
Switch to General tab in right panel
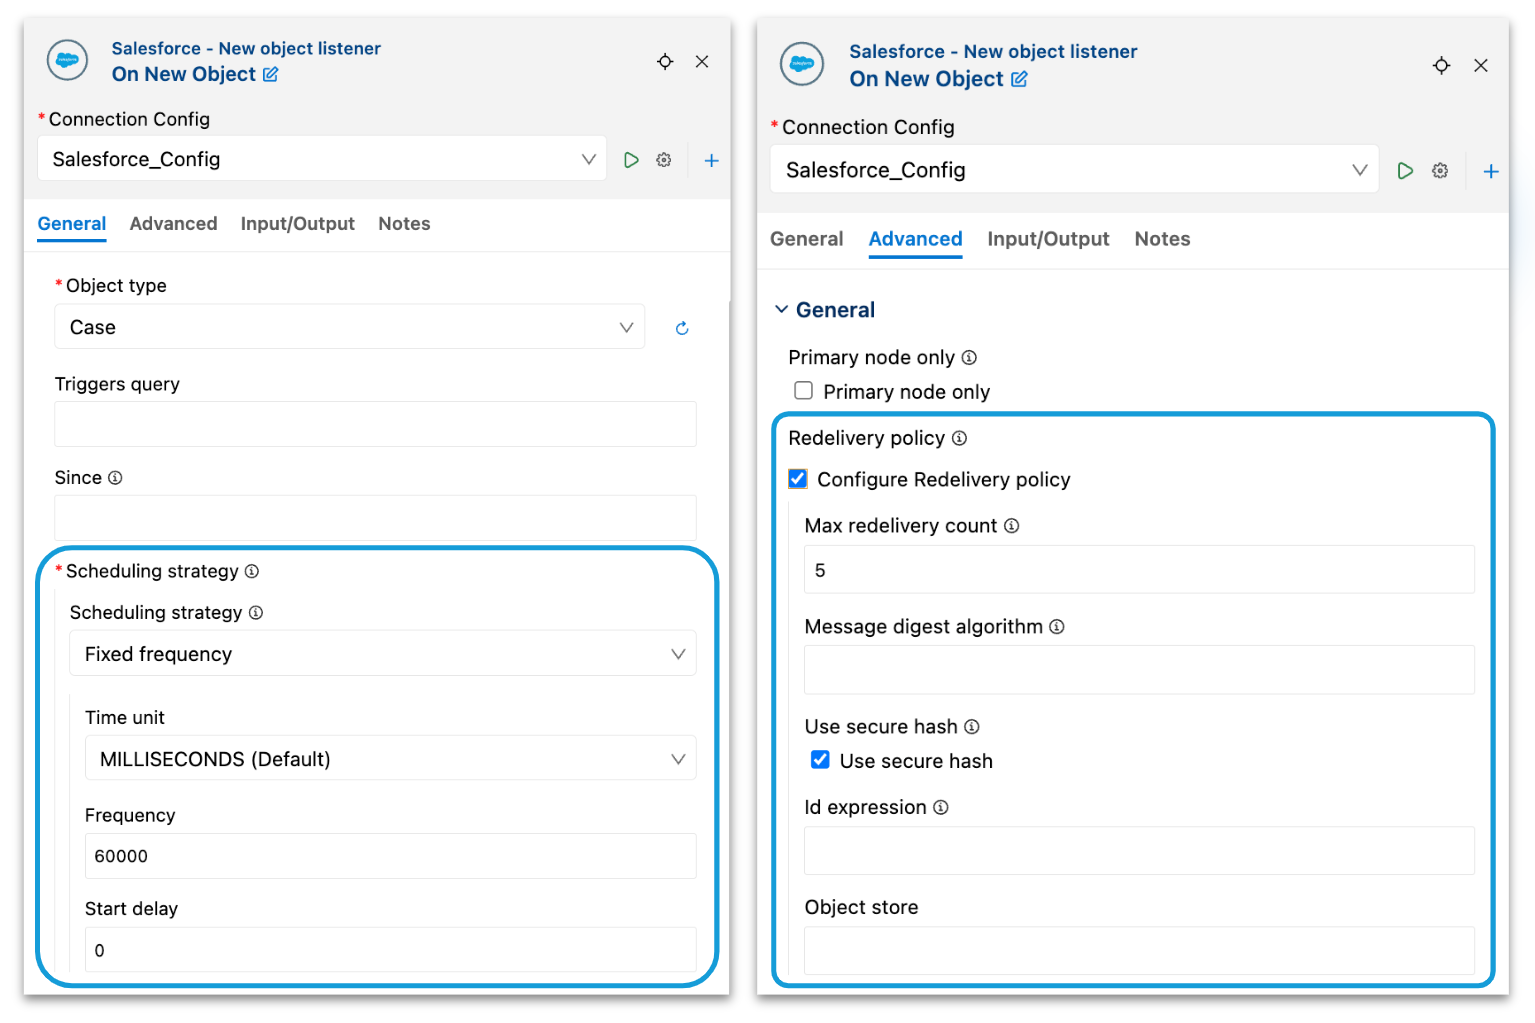(x=807, y=239)
